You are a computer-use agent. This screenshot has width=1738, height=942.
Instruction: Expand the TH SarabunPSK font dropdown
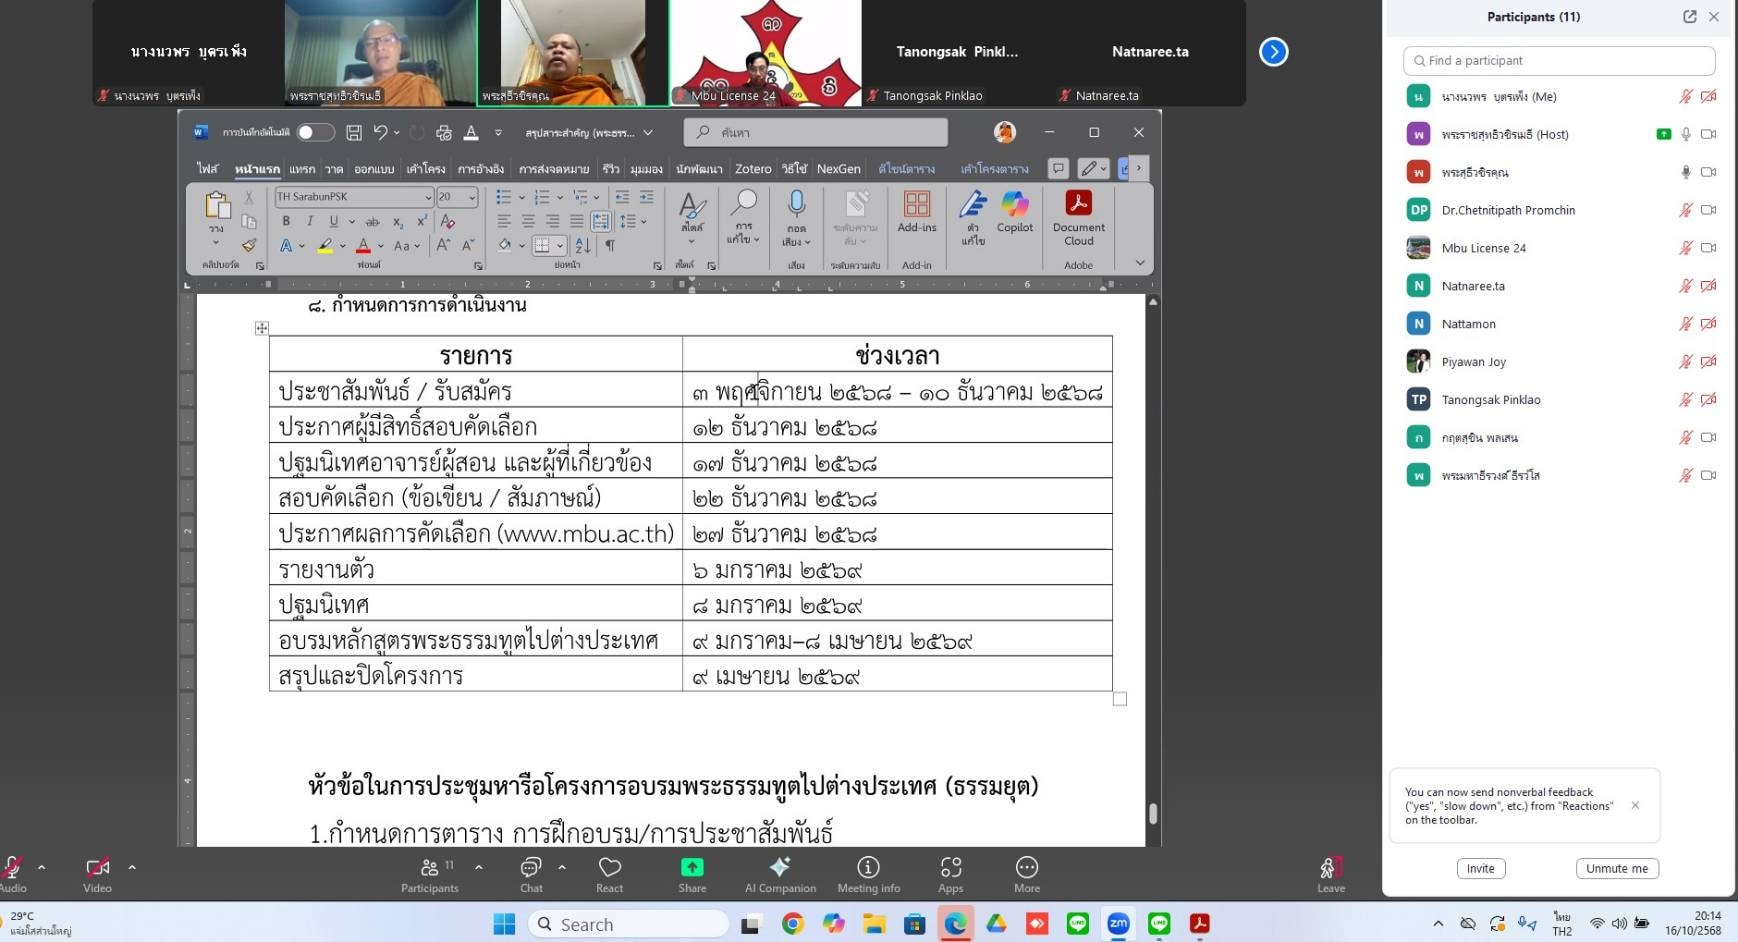click(428, 197)
